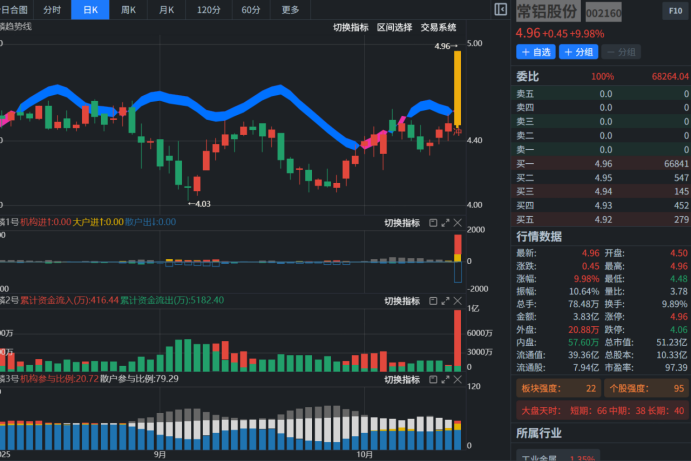
Task: Add stock to 自选 watchlist
Action: tap(536, 51)
